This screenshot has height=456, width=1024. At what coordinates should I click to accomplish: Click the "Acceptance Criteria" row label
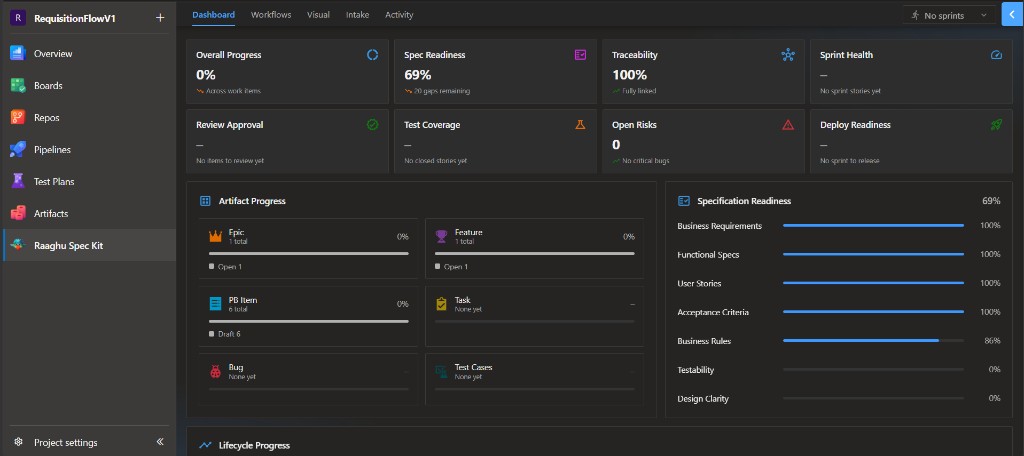pyautogui.click(x=713, y=312)
